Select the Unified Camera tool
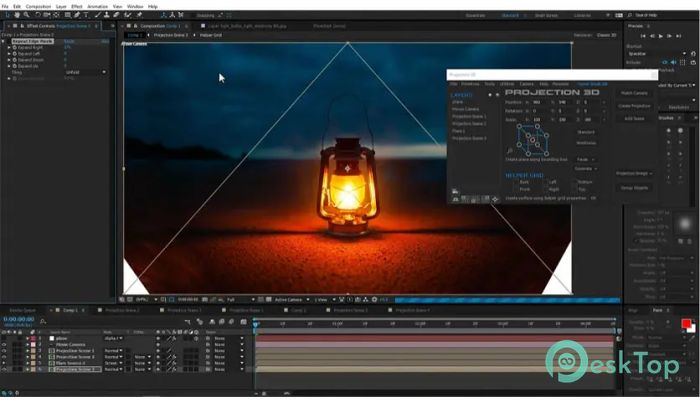Image resolution: width=700 pixels, height=400 pixels. [47, 15]
